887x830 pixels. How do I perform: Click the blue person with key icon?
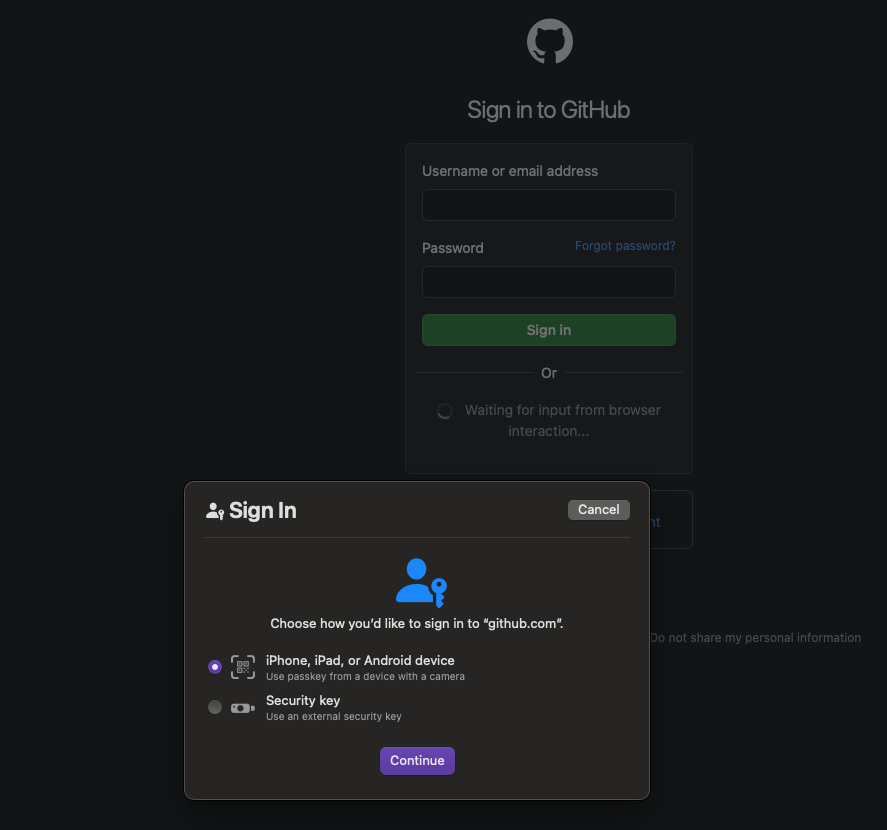tap(421, 583)
